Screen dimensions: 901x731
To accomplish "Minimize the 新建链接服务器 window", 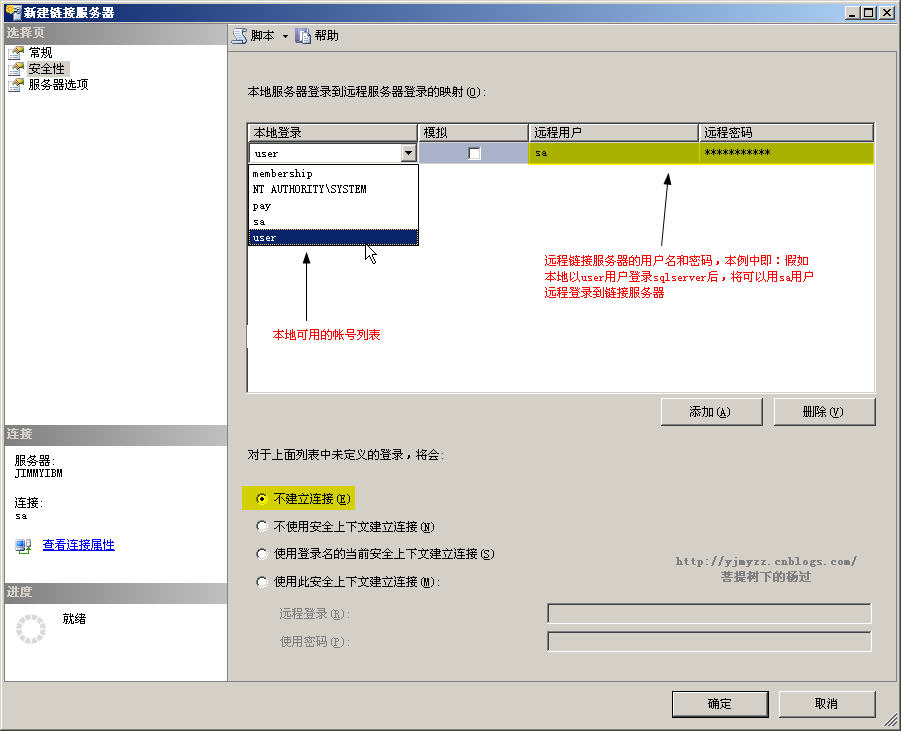I will (x=853, y=12).
